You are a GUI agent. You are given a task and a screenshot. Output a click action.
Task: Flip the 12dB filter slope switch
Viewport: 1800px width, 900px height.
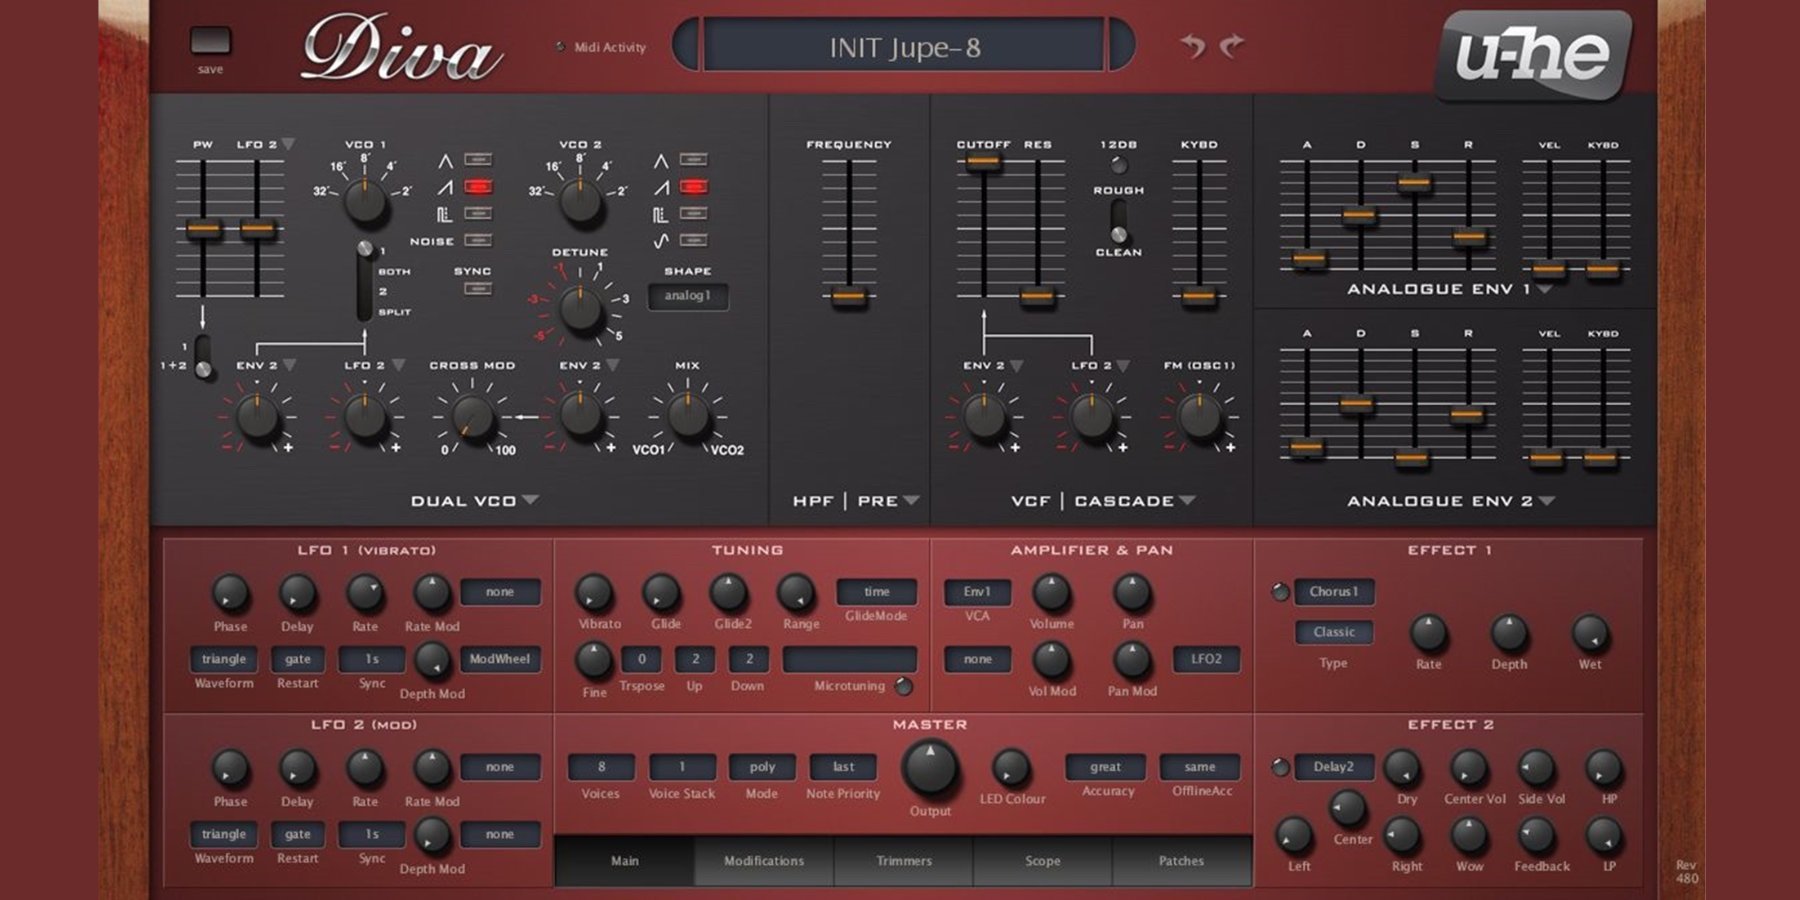[1119, 165]
